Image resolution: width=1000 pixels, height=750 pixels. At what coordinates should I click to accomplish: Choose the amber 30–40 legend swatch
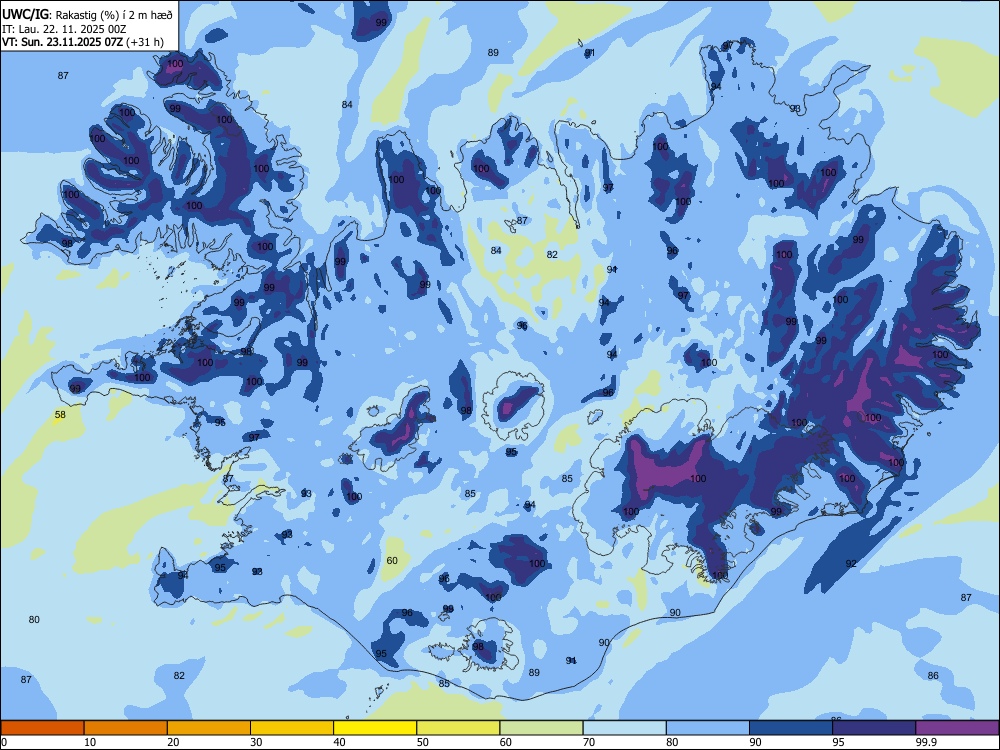pos(292,728)
